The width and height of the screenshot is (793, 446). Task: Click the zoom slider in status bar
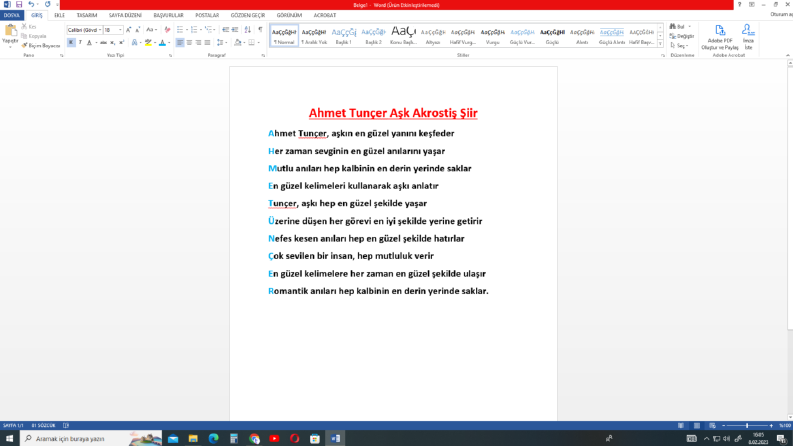click(x=747, y=426)
